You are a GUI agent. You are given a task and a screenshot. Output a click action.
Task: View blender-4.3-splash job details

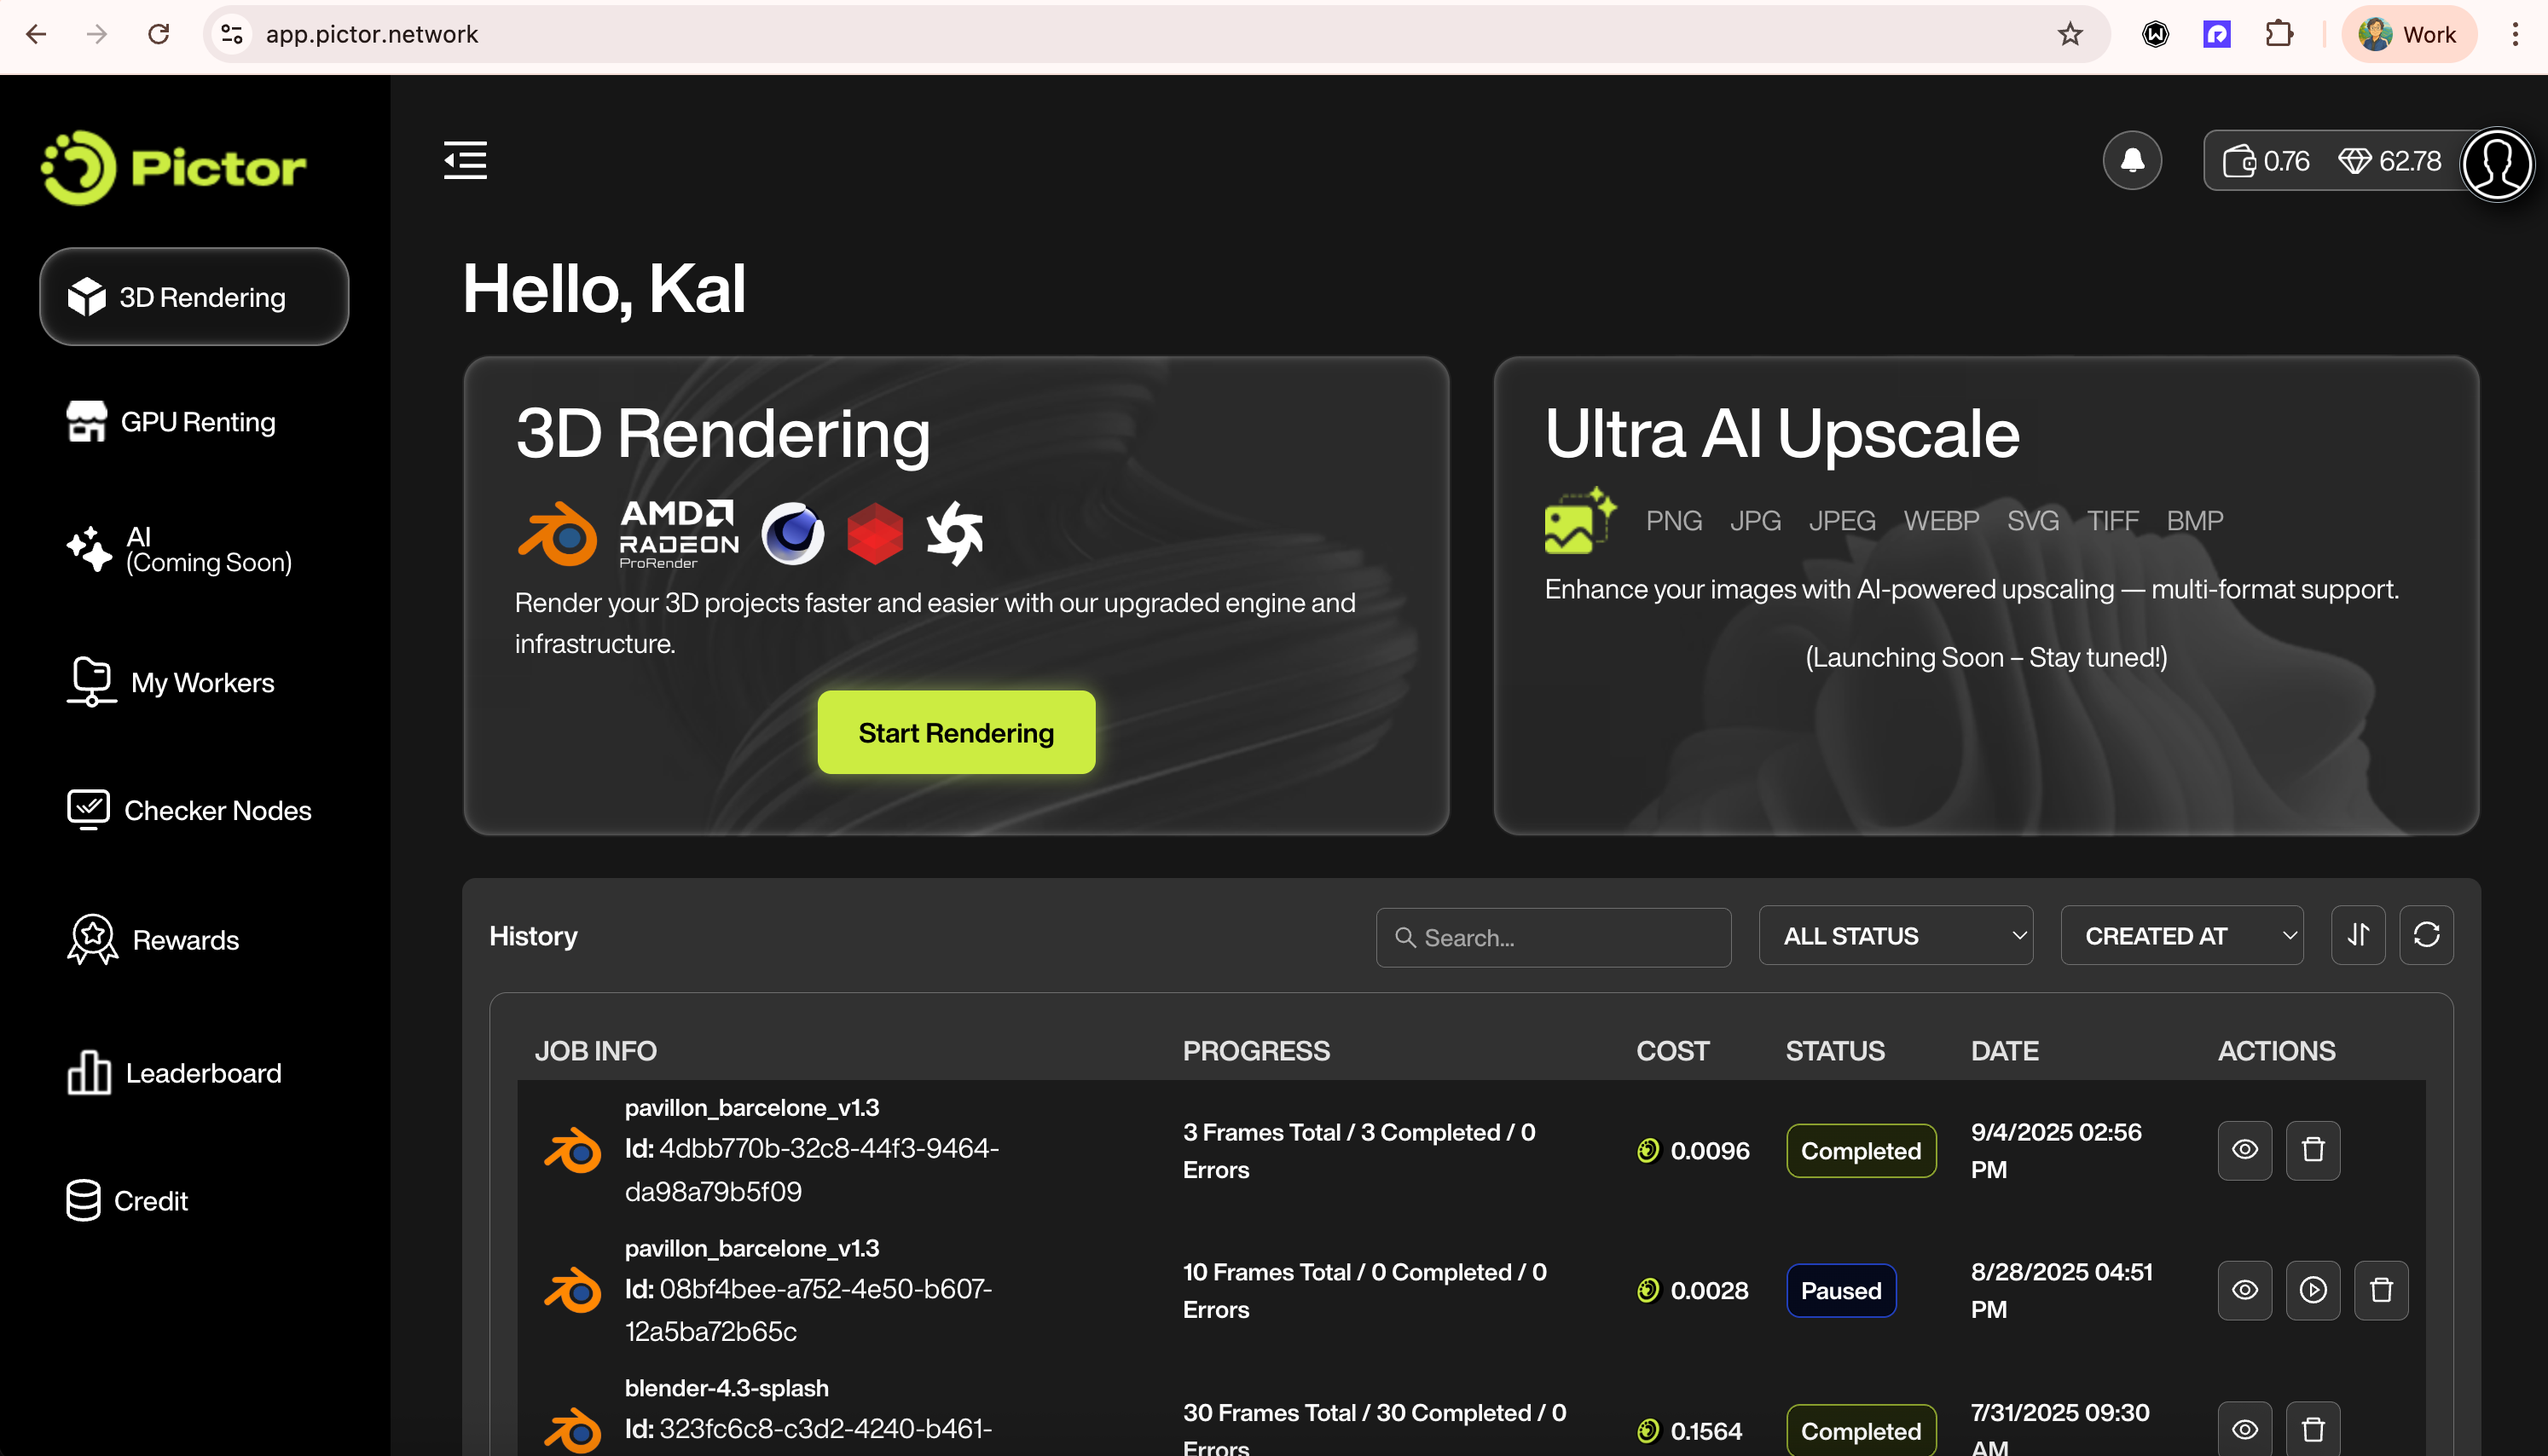pos(2244,1429)
